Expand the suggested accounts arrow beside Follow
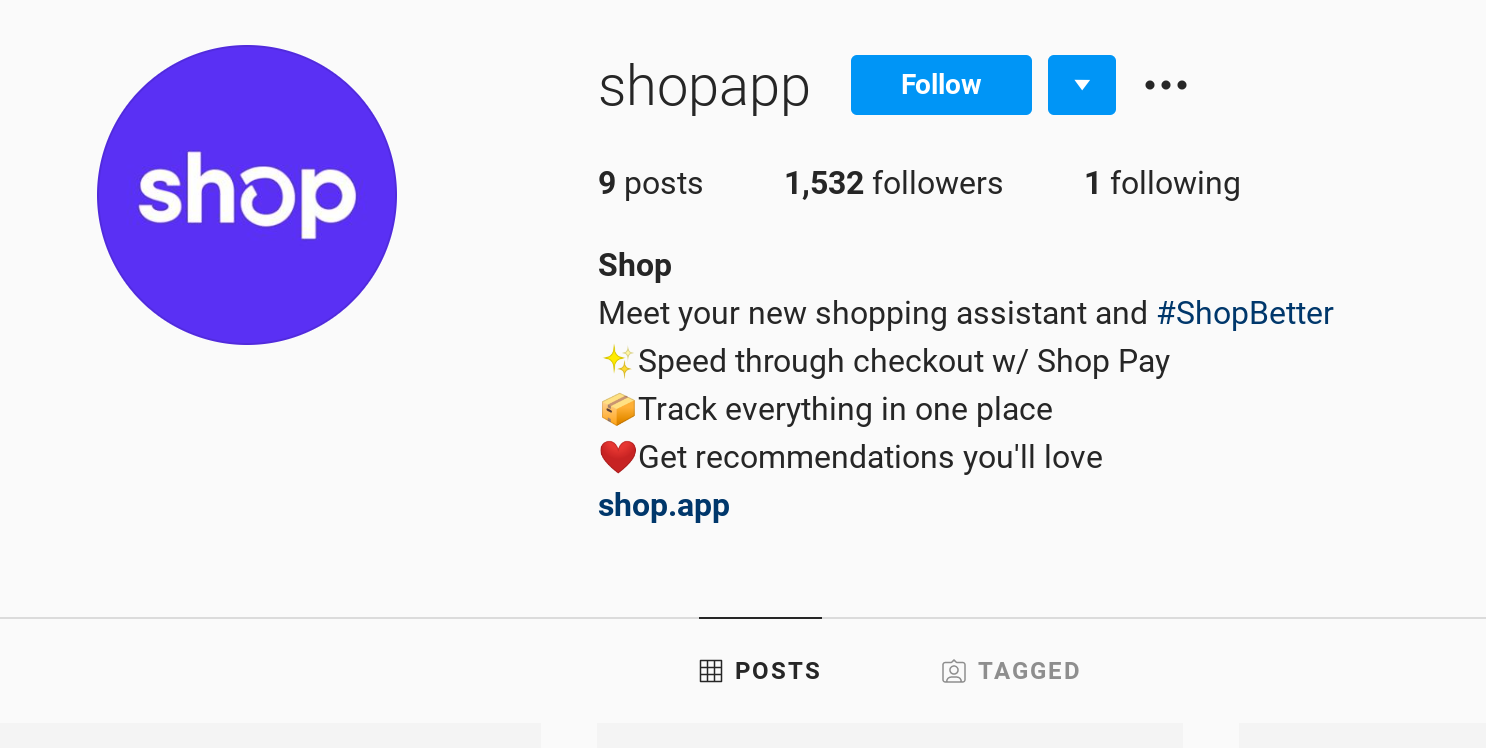1486x748 pixels. pos(1082,85)
